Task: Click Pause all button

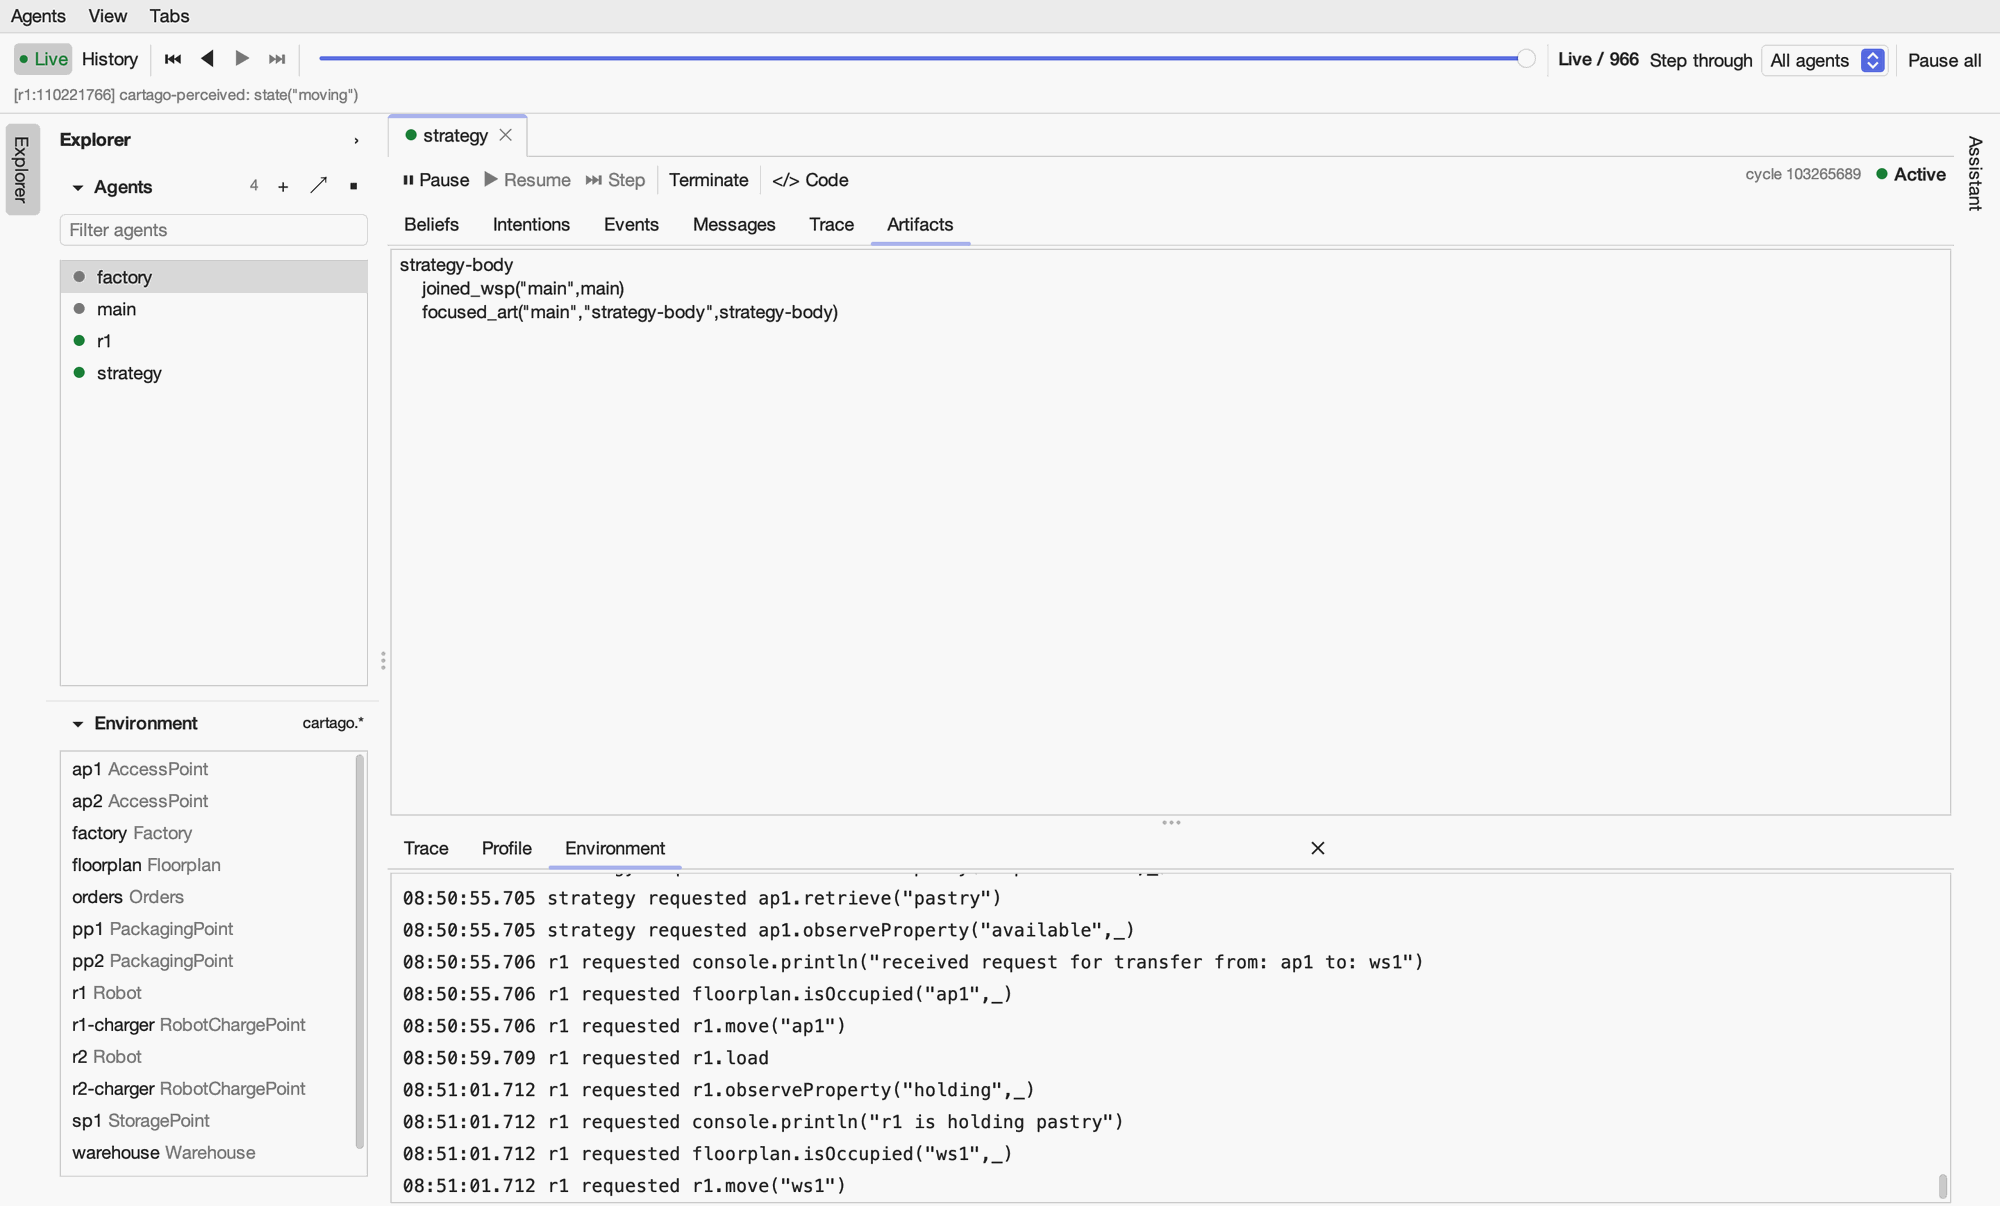Action: point(1944,60)
